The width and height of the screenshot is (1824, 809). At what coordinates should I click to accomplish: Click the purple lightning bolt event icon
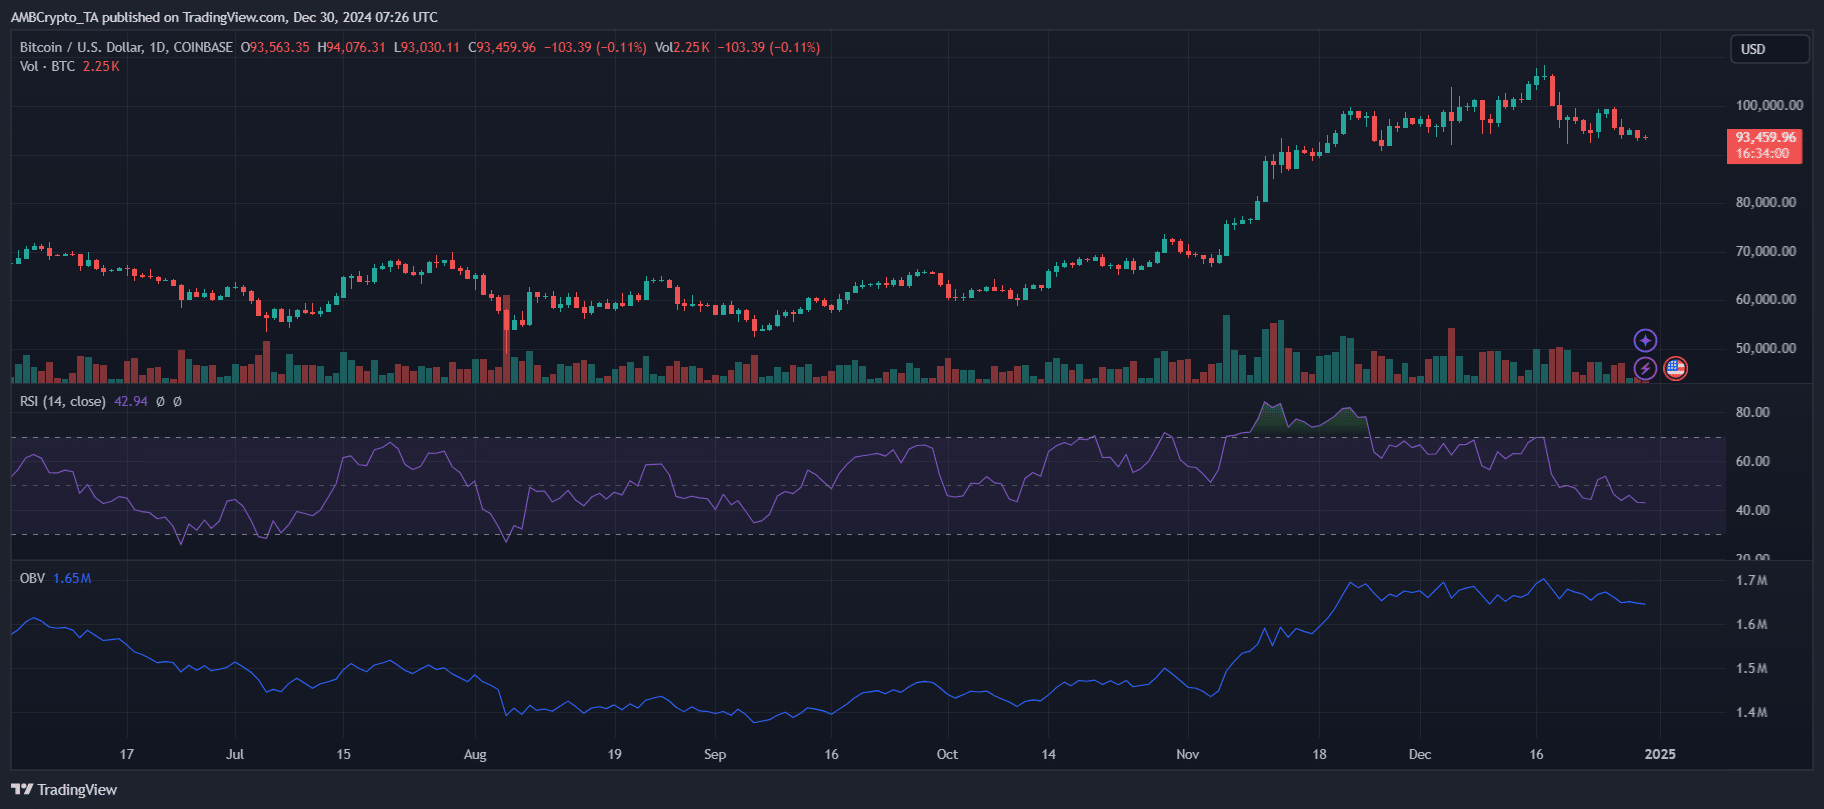pyautogui.click(x=1645, y=369)
